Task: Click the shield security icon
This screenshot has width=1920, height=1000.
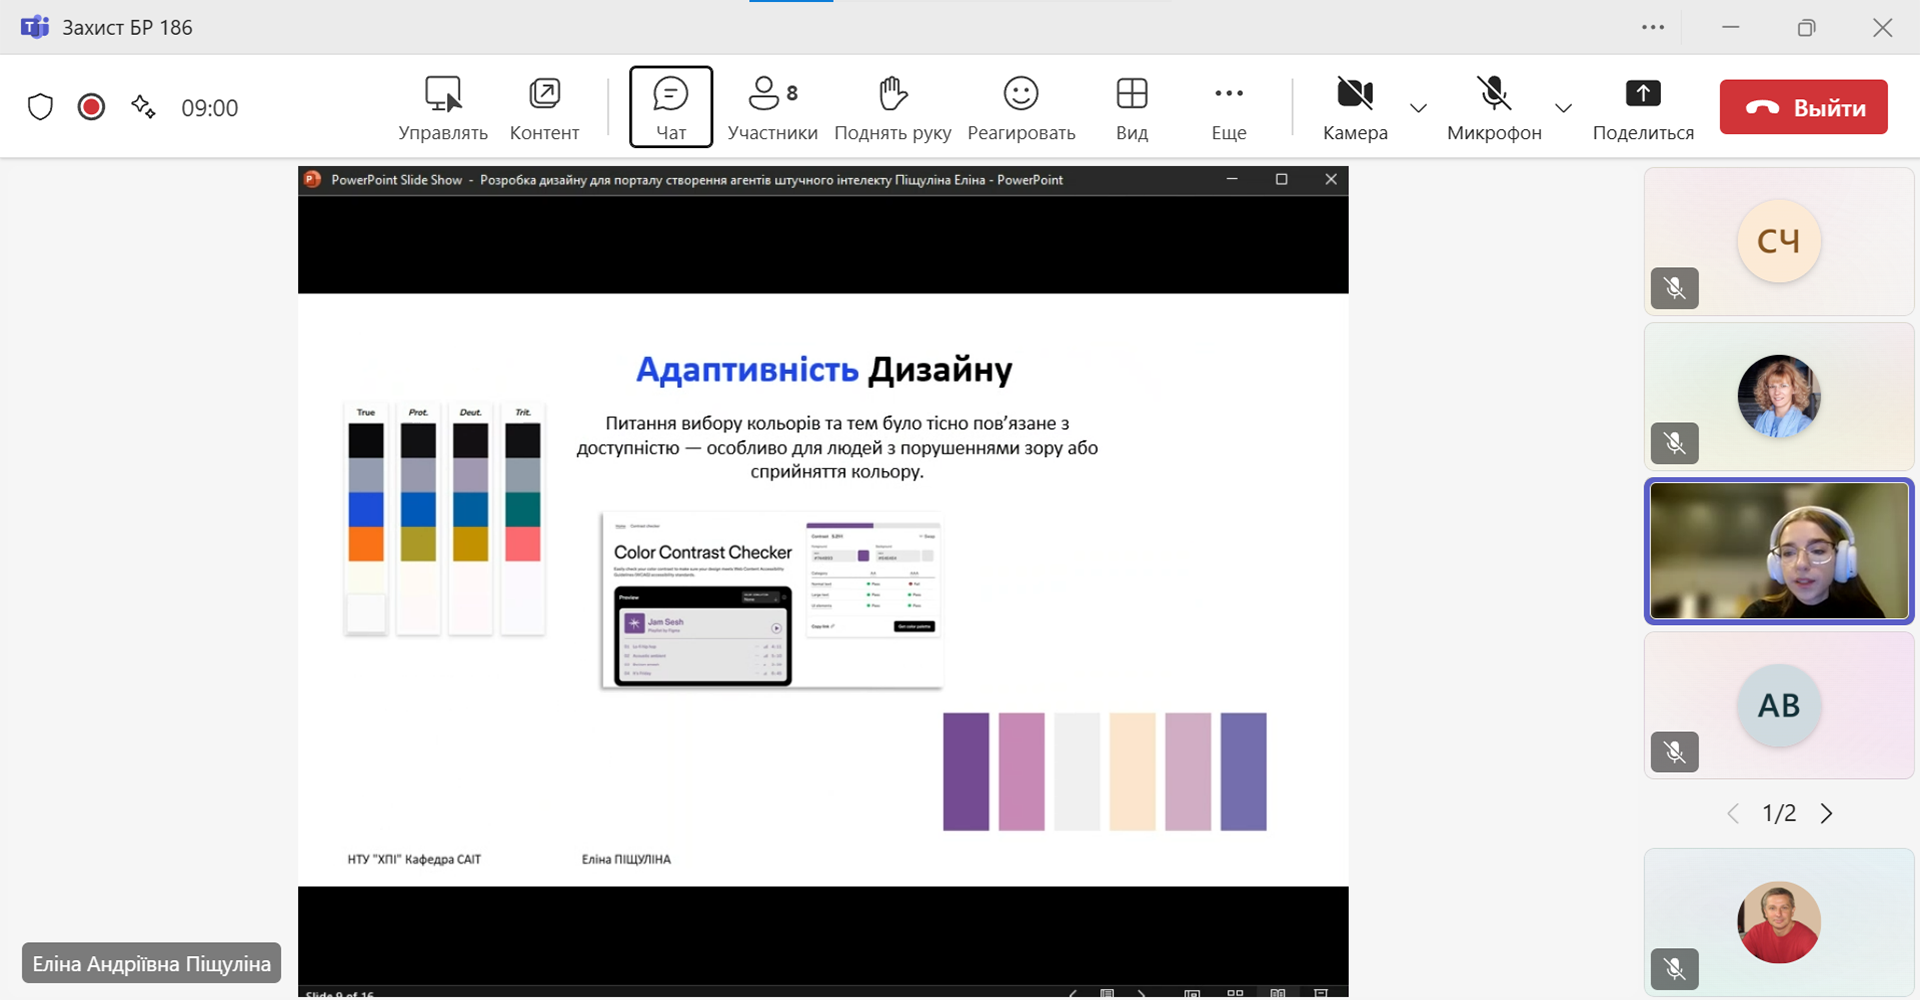Action: 40,107
